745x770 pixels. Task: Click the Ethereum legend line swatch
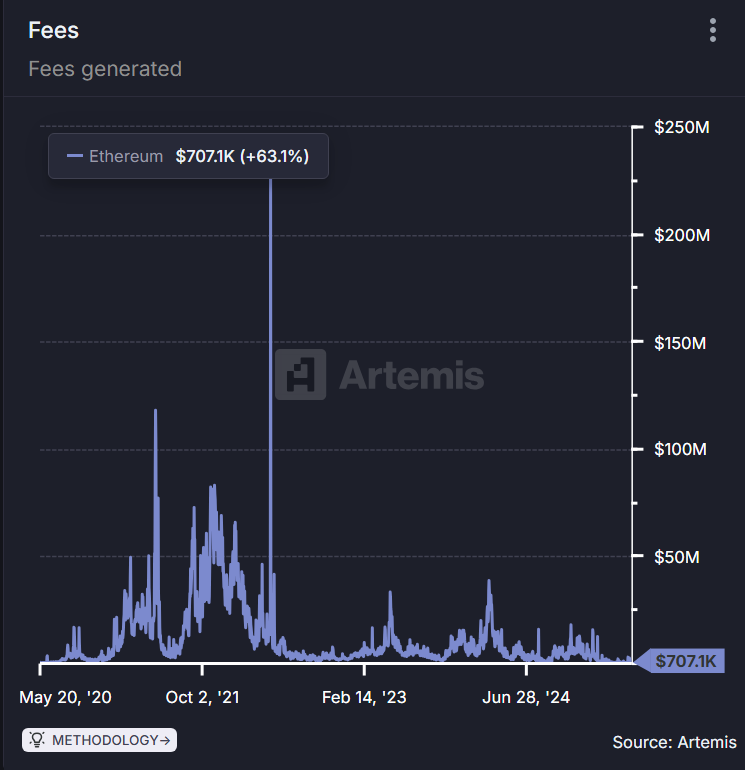click(x=75, y=156)
